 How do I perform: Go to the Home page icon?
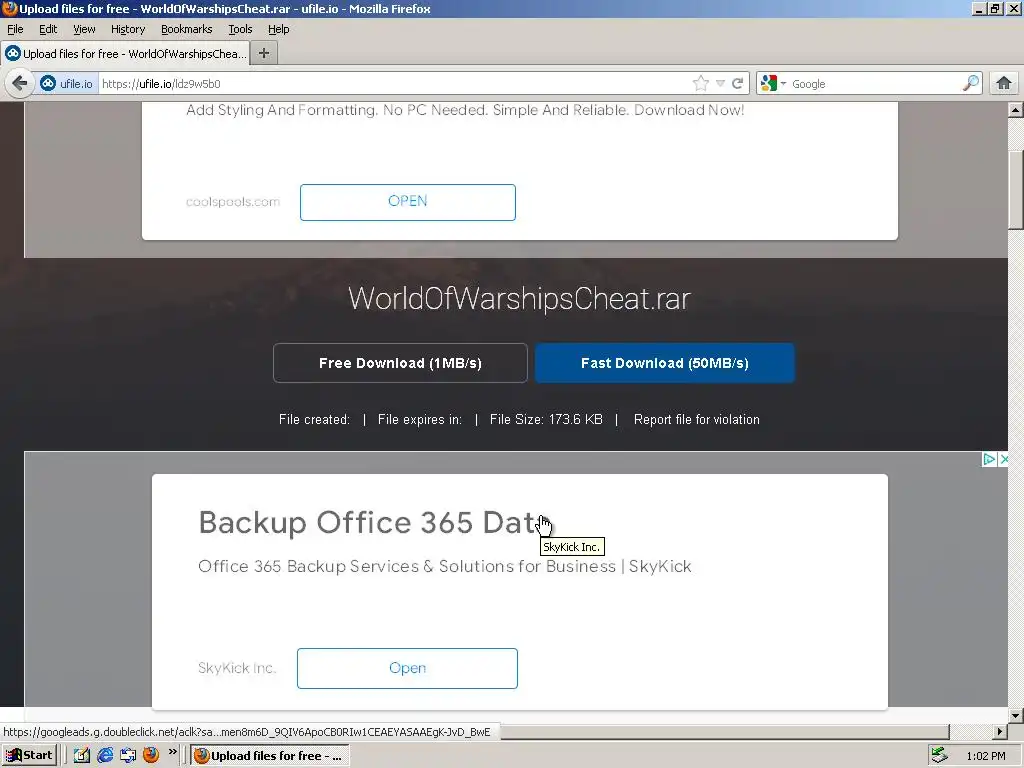[x=1004, y=84]
